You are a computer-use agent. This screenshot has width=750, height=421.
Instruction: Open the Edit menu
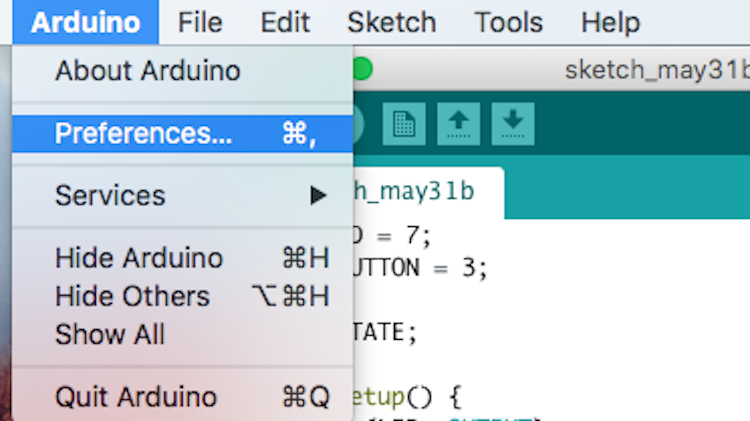pyautogui.click(x=285, y=22)
